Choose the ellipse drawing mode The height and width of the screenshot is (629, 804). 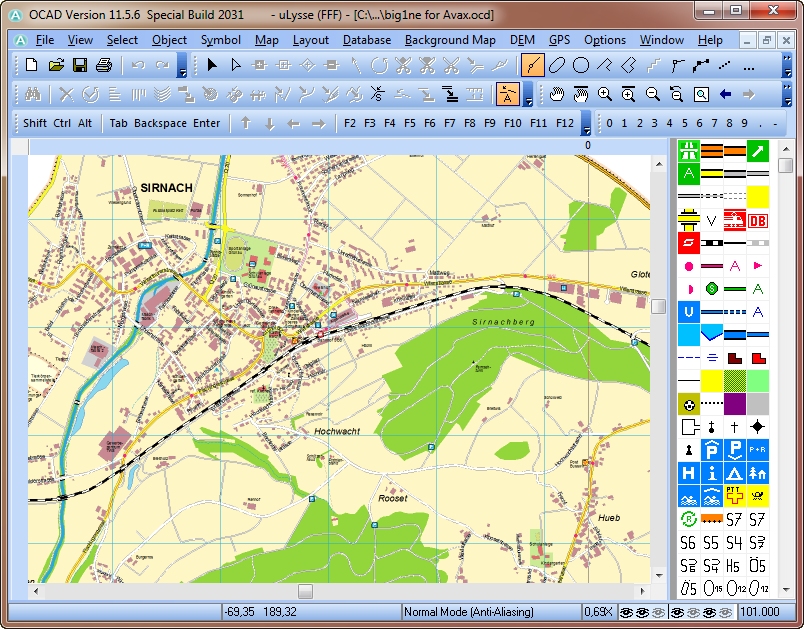point(557,66)
